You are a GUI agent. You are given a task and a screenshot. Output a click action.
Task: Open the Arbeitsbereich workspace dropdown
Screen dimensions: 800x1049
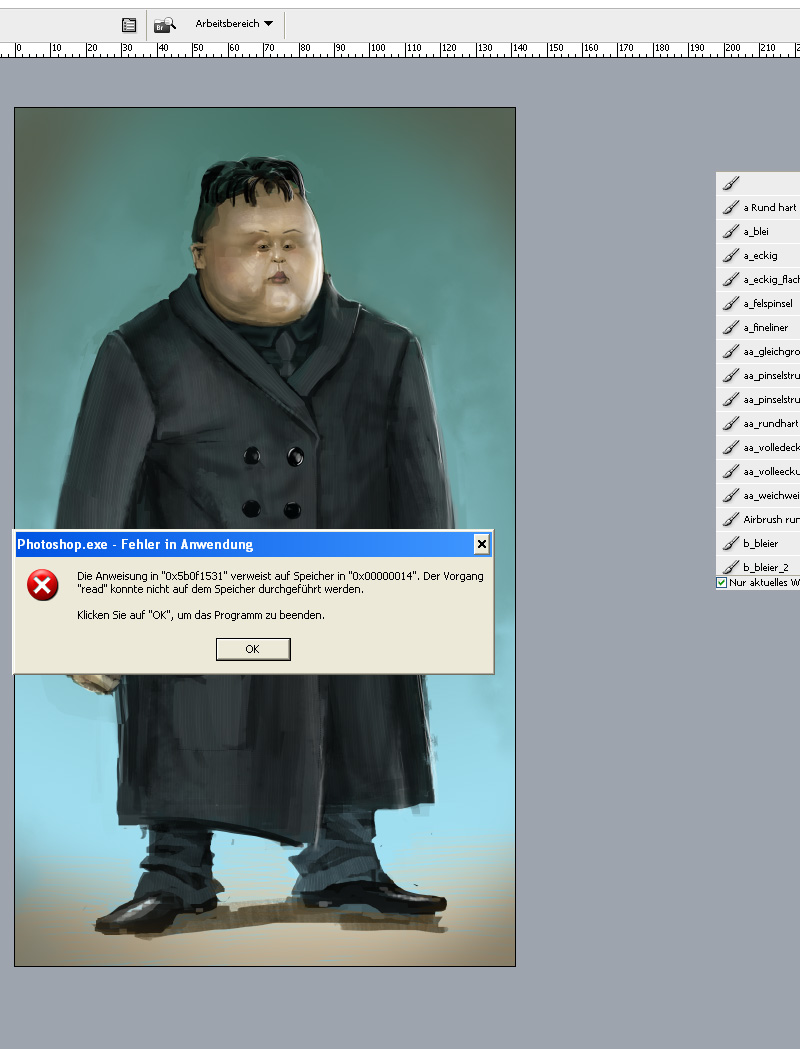click(x=234, y=24)
